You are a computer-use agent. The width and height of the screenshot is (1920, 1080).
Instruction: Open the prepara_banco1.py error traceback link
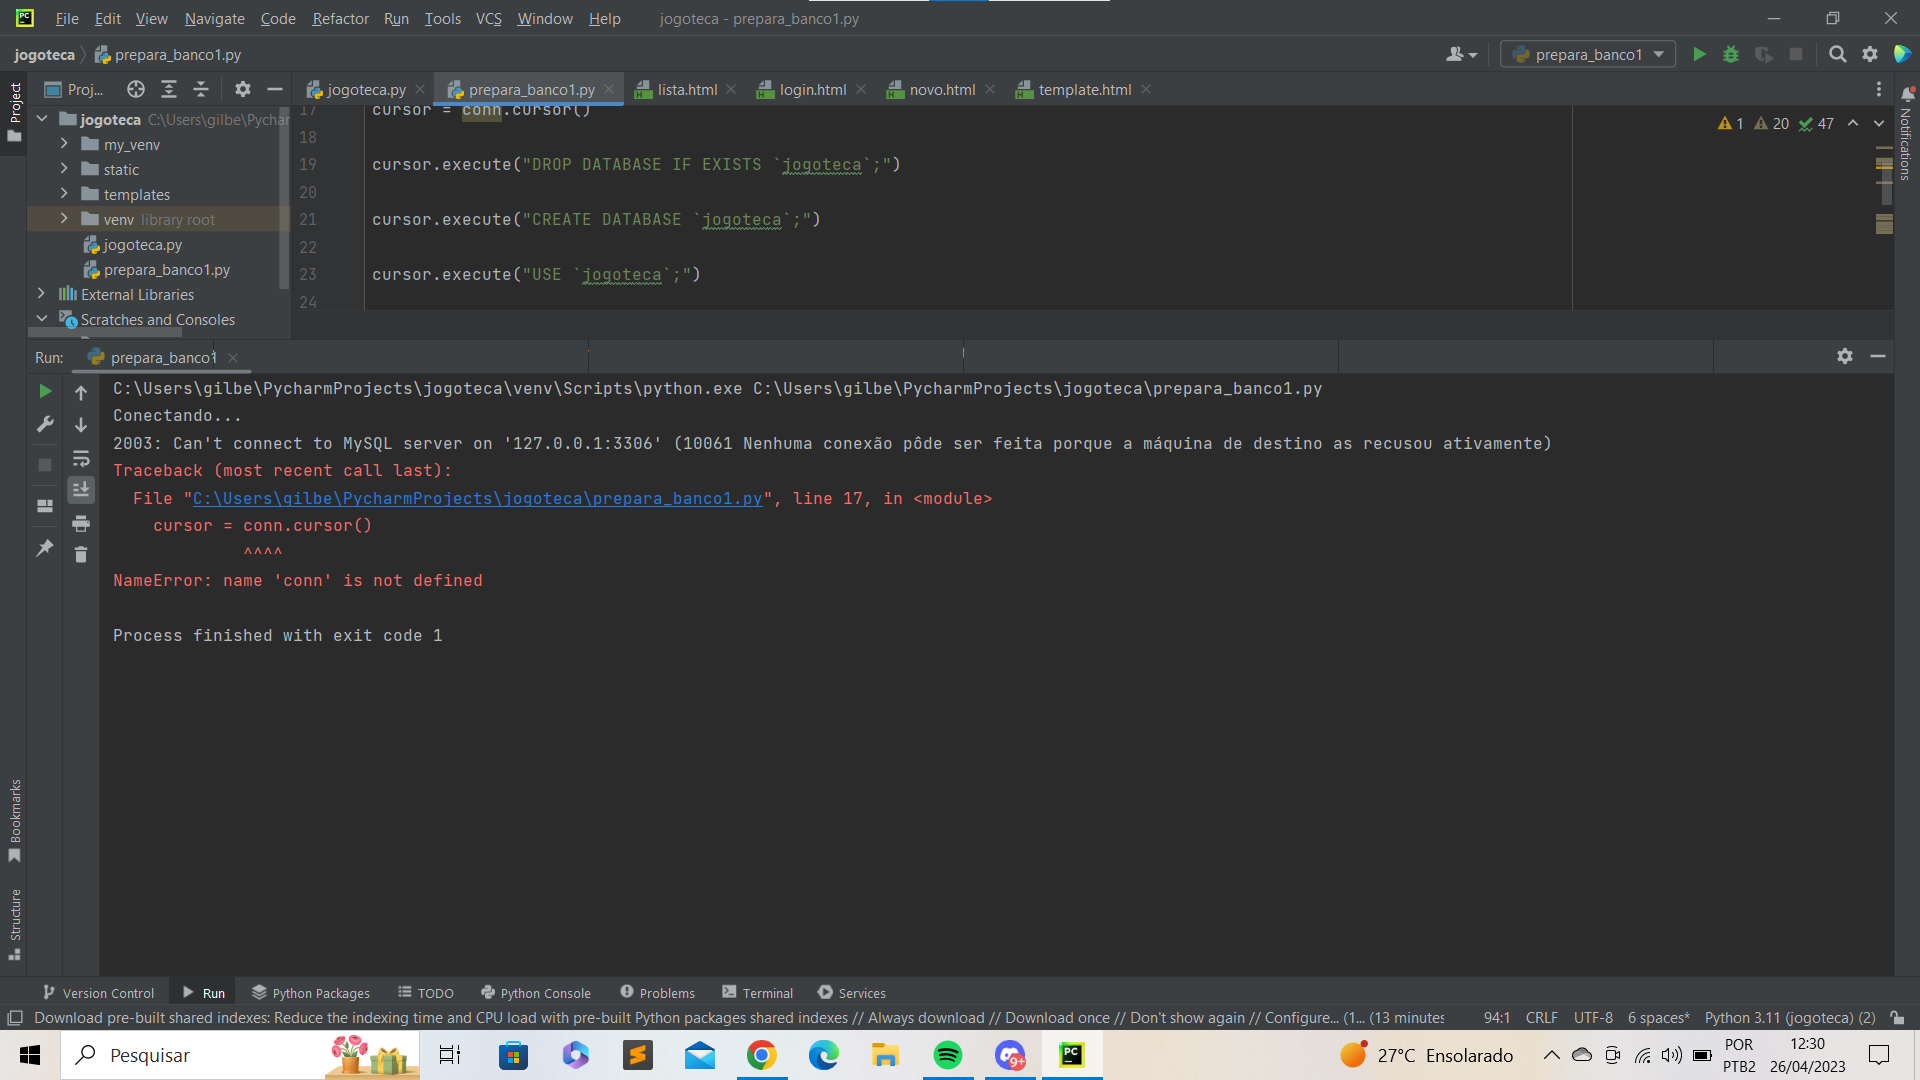(x=476, y=498)
